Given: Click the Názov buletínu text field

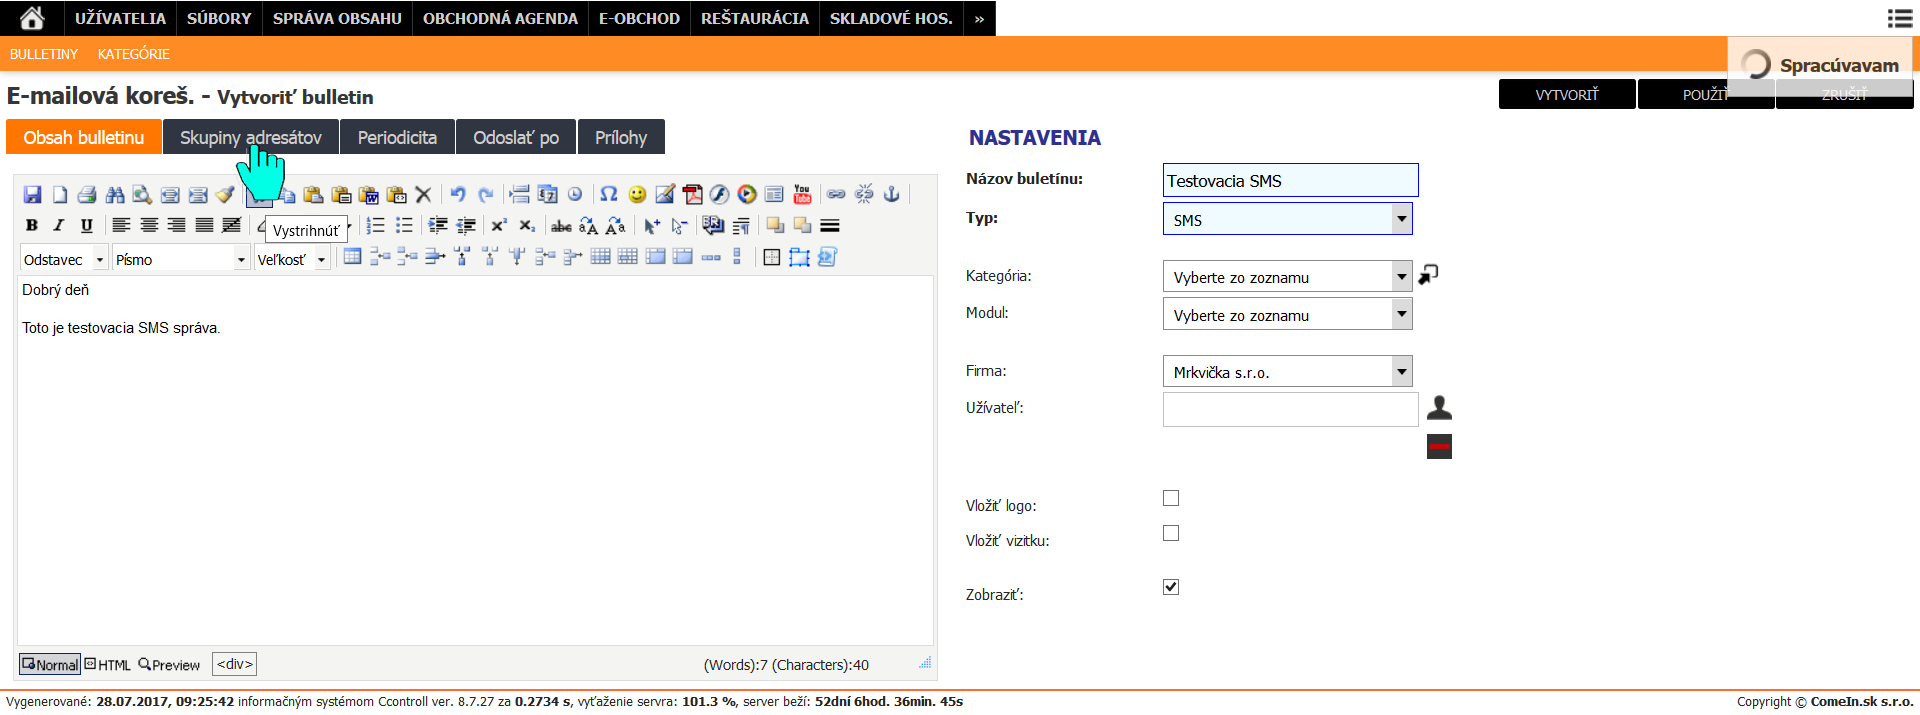Looking at the screenshot, I should click(1290, 180).
